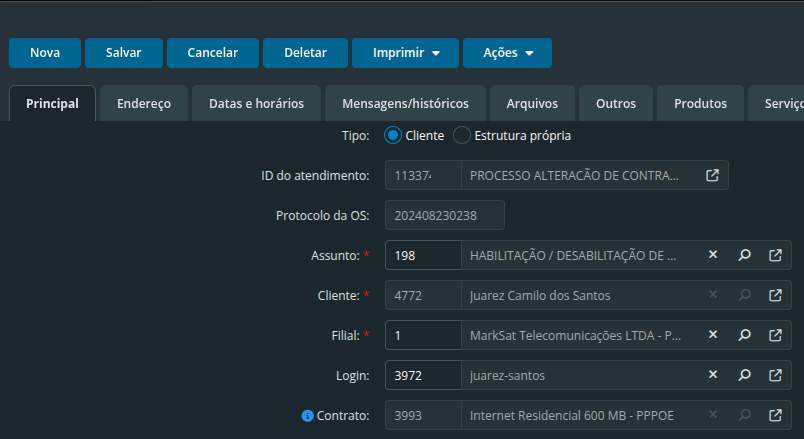The height and width of the screenshot is (439, 804).
Task: Clear the Assunto field value
Action: tap(713, 255)
